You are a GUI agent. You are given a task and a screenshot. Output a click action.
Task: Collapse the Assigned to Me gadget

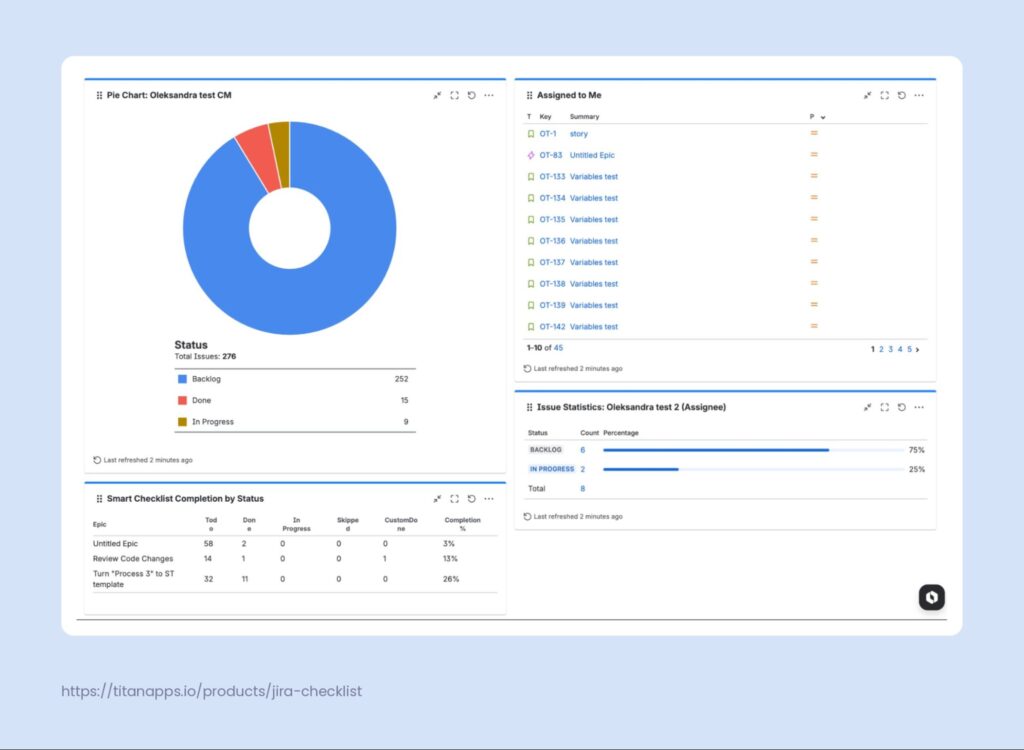pyautogui.click(x=868, y=95)
